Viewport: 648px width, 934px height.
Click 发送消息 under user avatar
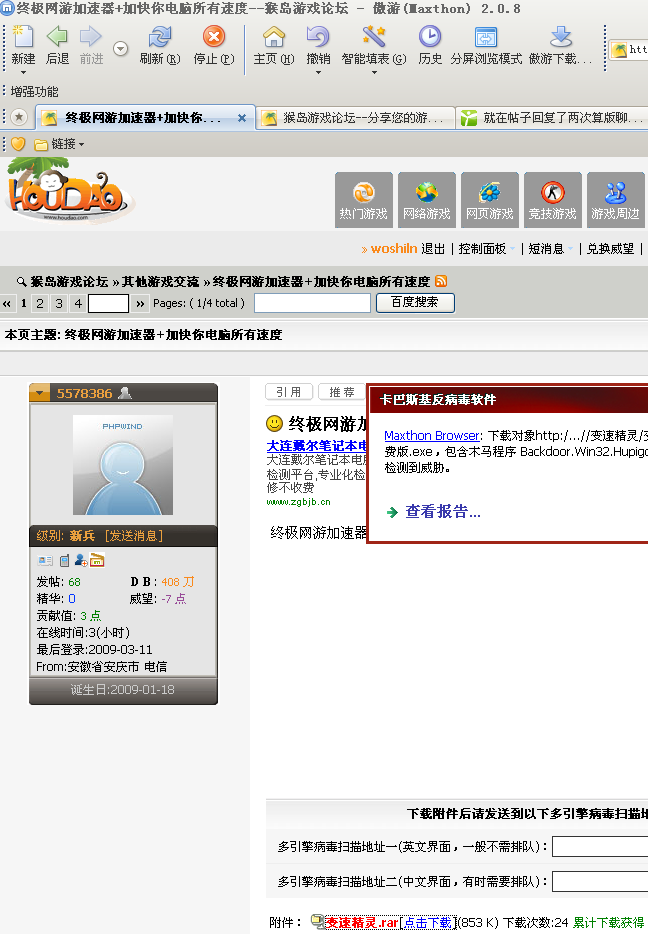click(x=133, y=536)
